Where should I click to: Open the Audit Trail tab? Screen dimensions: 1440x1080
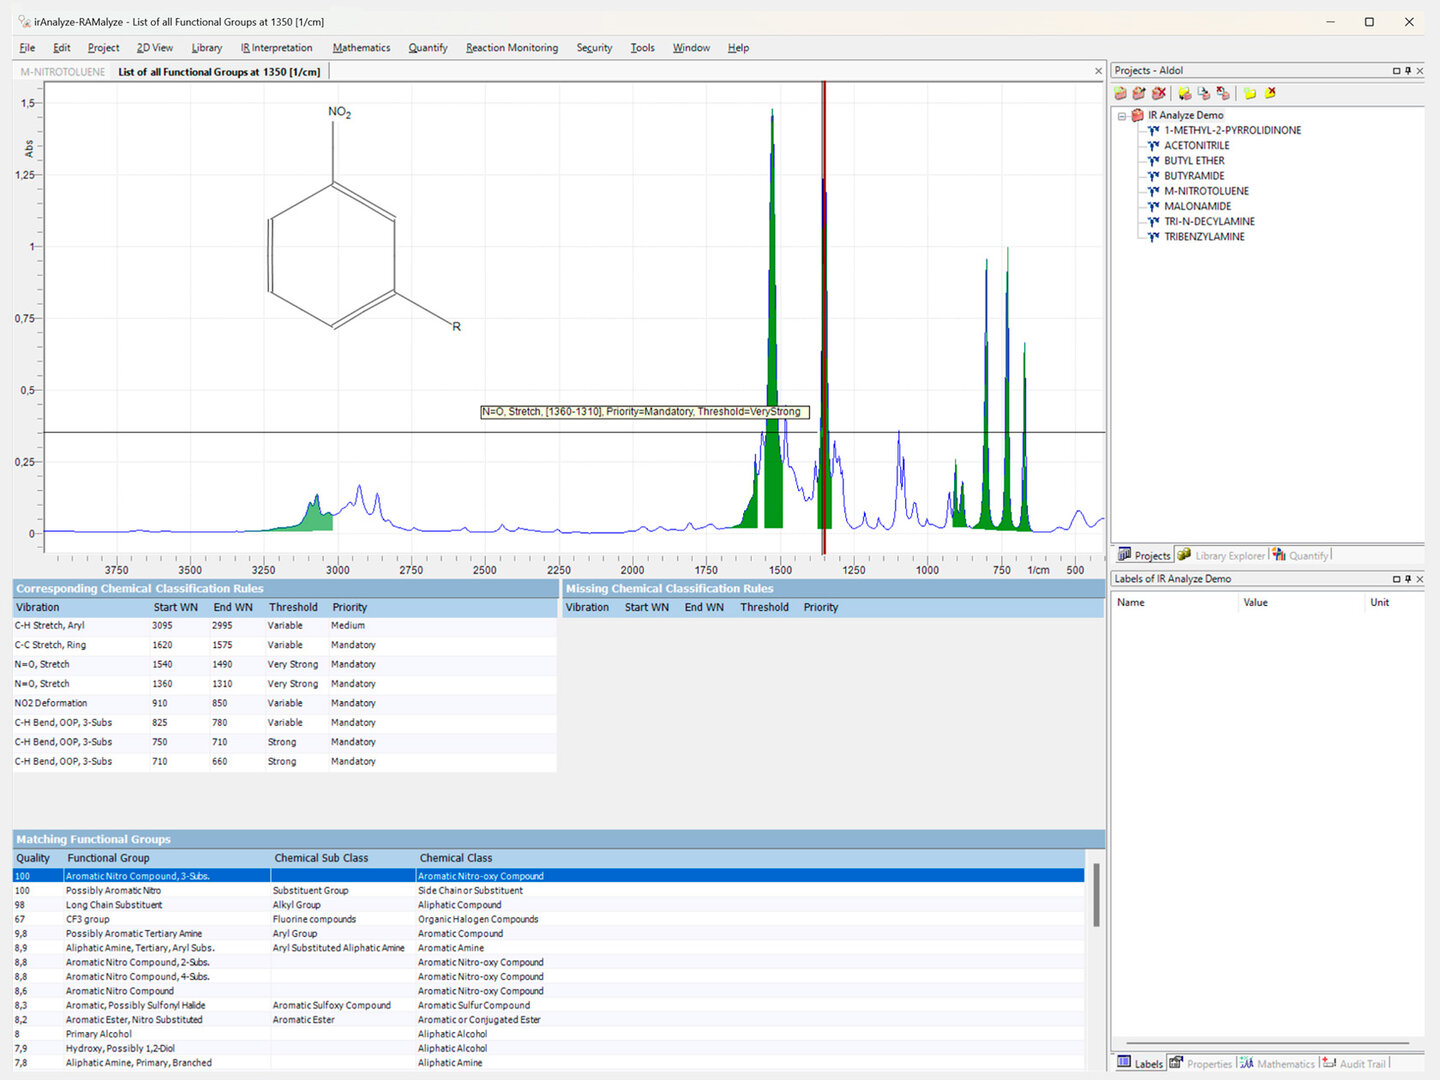pos(1355,1063)
